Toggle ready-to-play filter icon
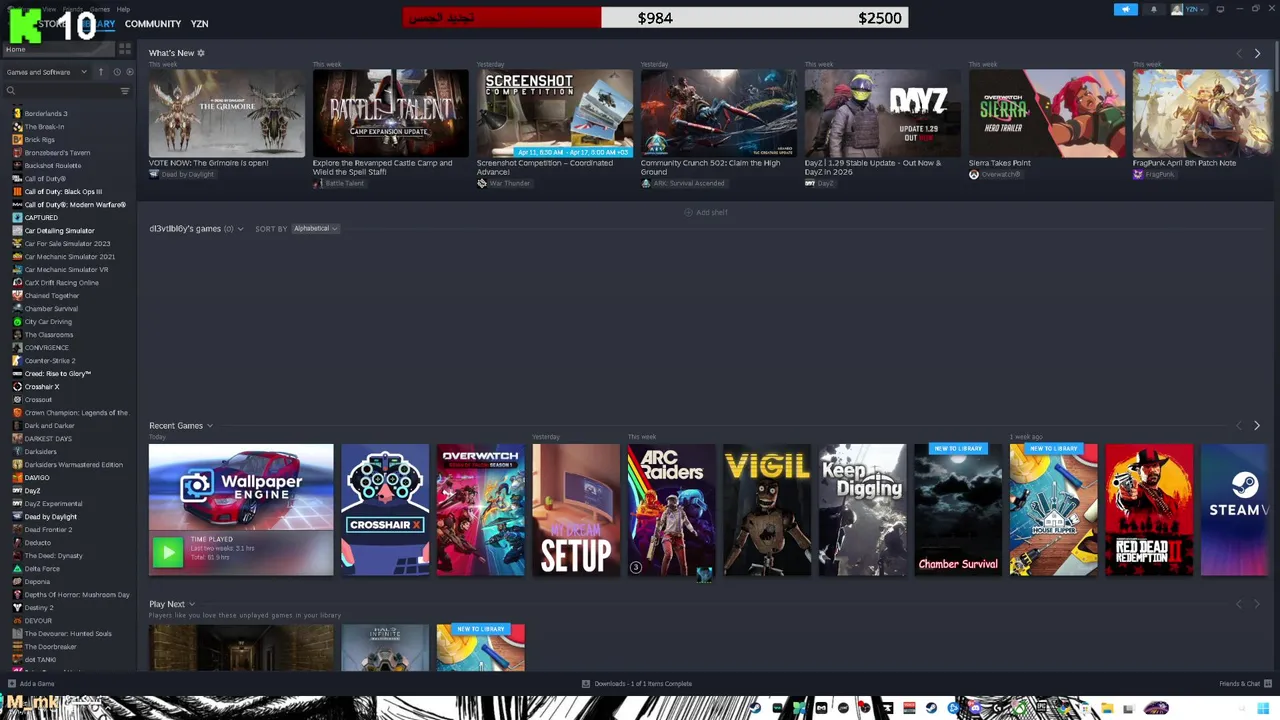Image resolution: width=1280 pixels, height=720 pixels. point(130,72)
